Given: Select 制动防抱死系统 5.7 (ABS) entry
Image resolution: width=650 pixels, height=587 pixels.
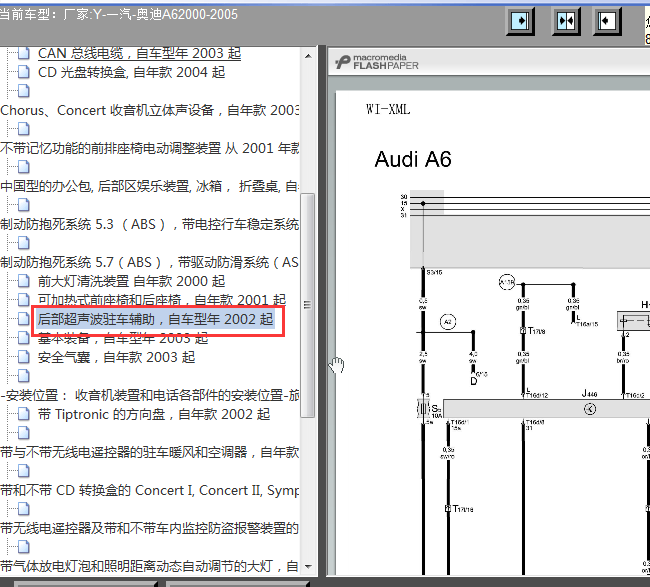Looking at the screenshot, I should tap(150, 262).
